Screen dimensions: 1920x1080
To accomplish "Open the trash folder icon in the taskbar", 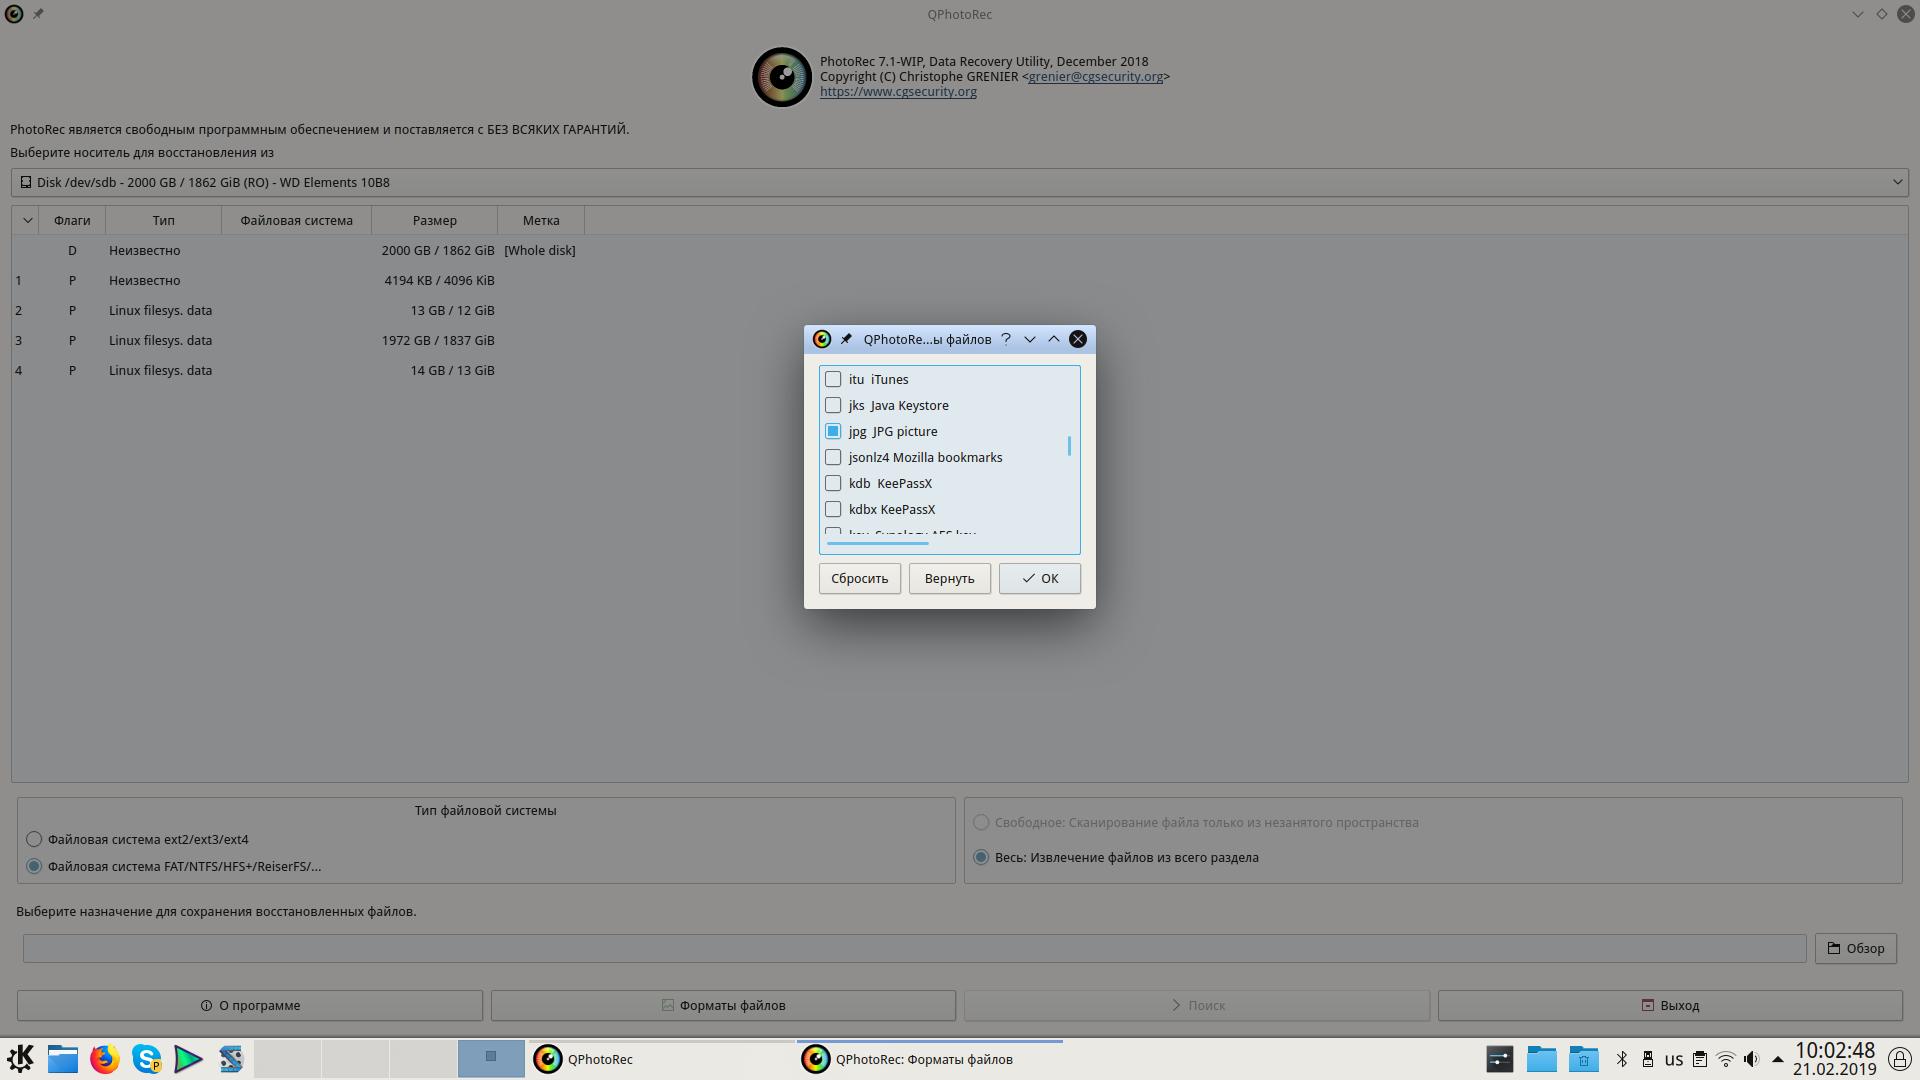I will pyautogui.click(x=1583, y=1059).
